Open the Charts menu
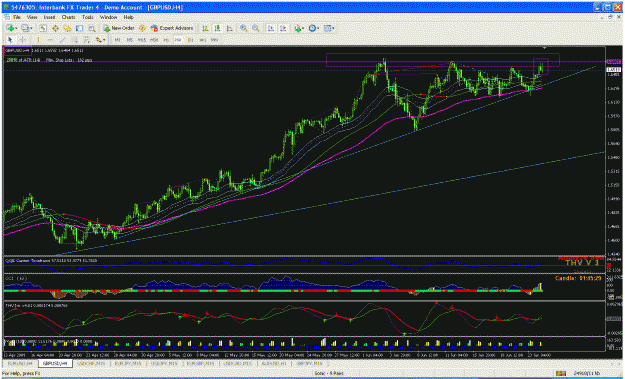 [x=69, y=18]
